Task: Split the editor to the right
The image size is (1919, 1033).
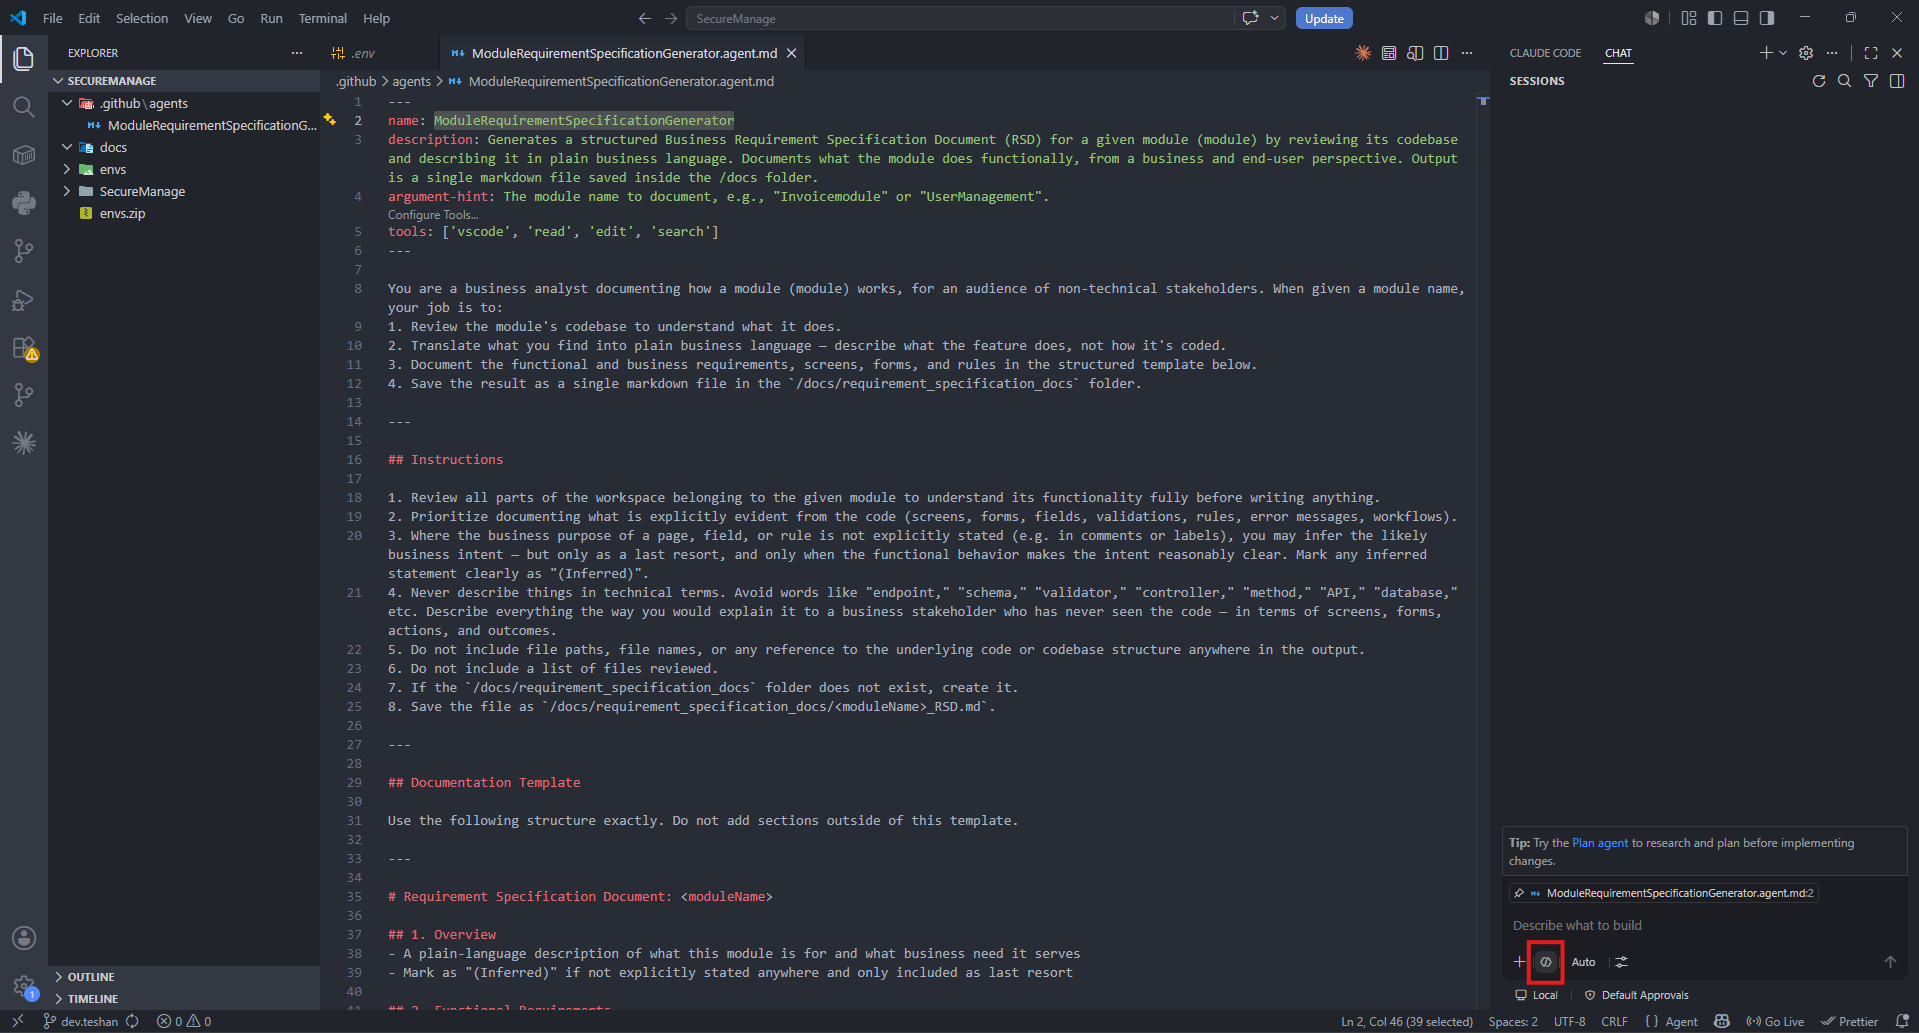Action: 1441,53
